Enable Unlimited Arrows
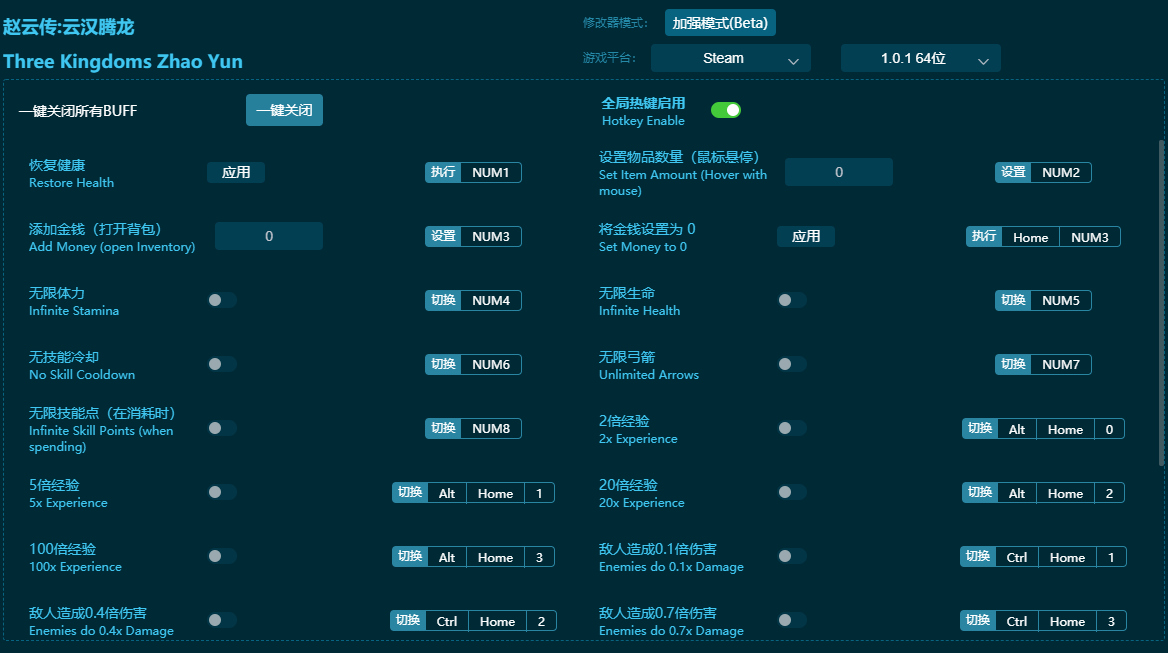This screenshot has width=1168, height=653. (x=792, y=364)
